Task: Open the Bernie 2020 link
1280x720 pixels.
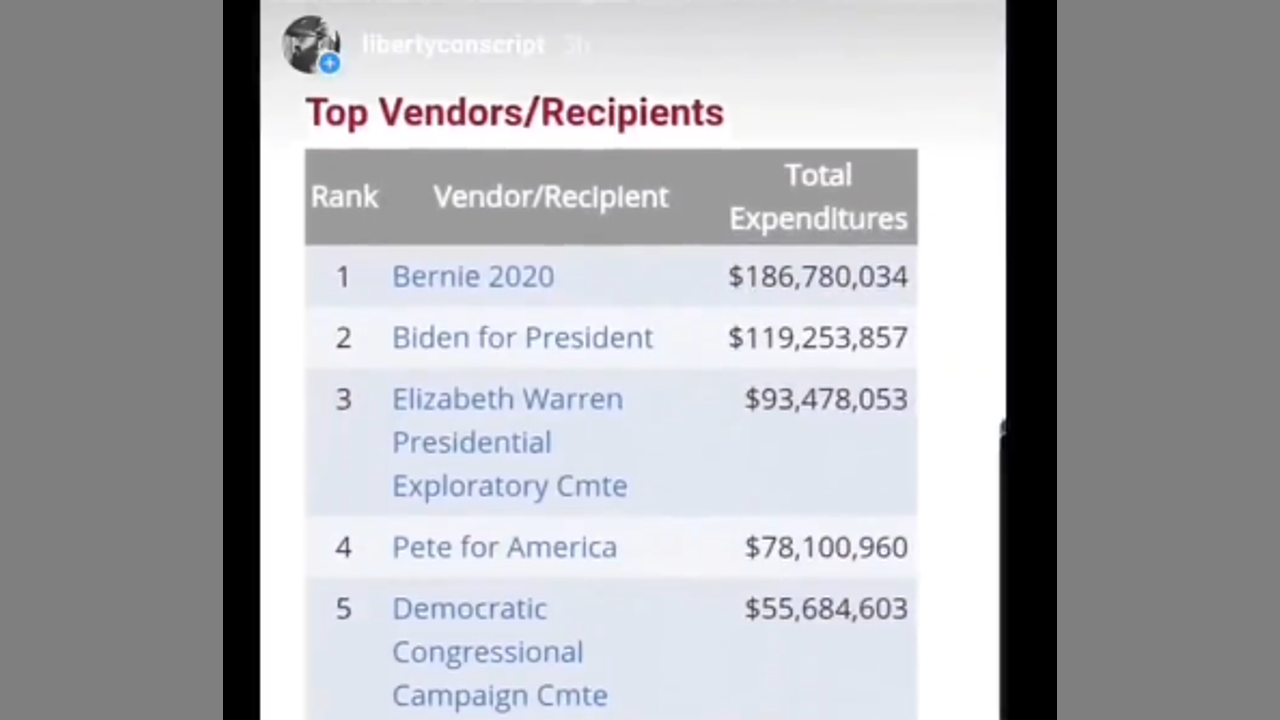Action: (x=473, y=277)
